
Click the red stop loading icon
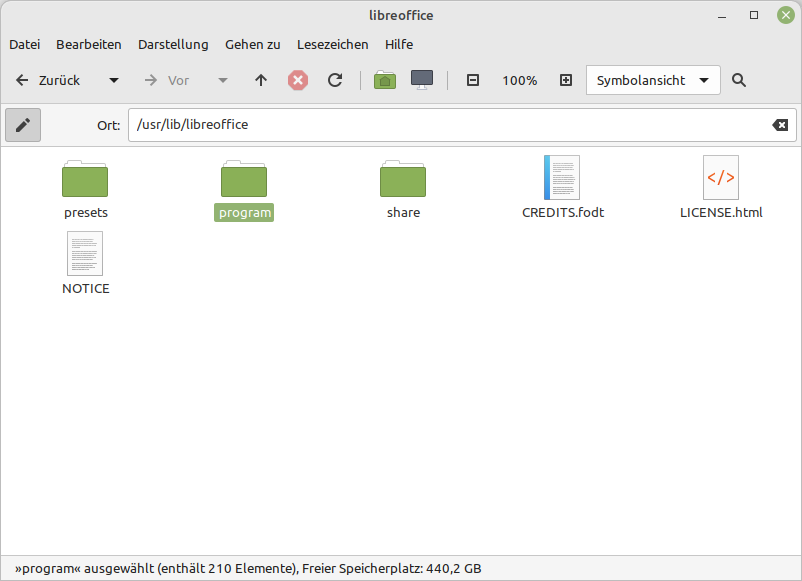click(x=298, y=80)
